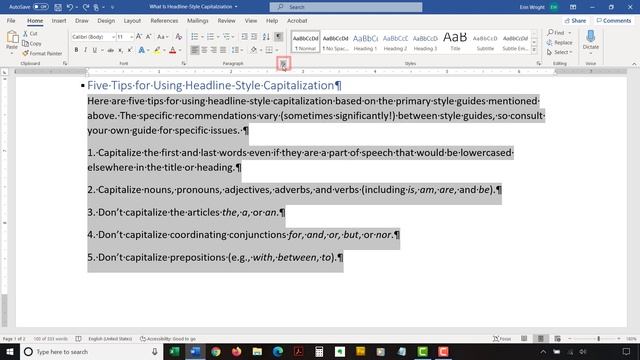Open Chrome from the taskbar
Screen dimensions: 640x360
216,352
